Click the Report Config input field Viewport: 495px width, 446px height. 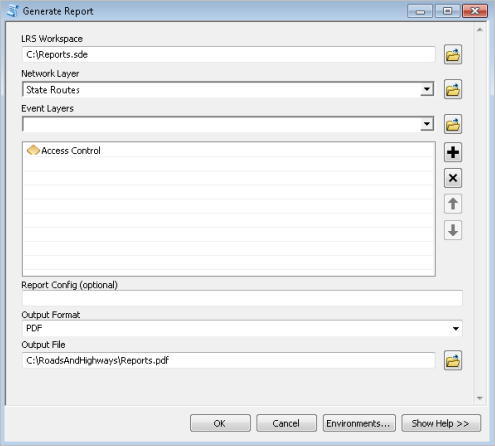click(242, 298)
